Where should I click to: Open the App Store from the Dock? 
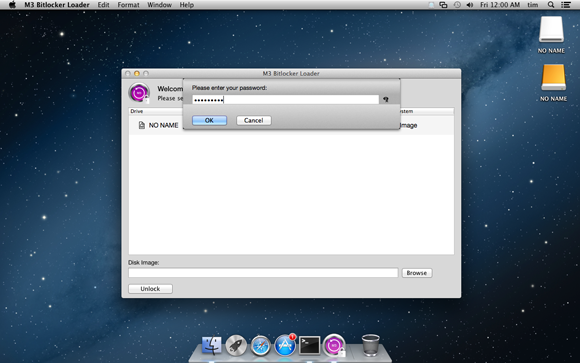tap(285, 346)
